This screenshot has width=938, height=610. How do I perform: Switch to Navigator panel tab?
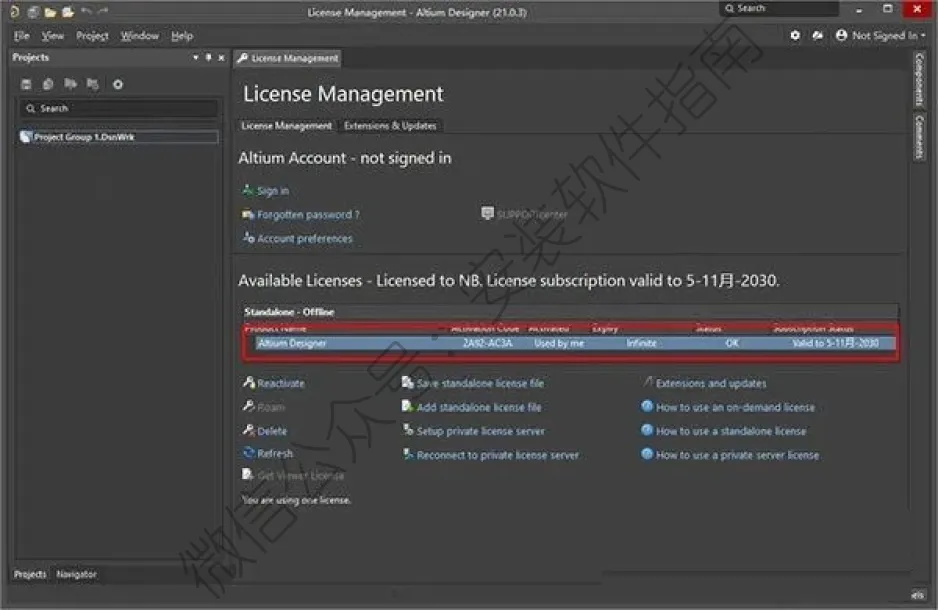[x=76, y=574]
